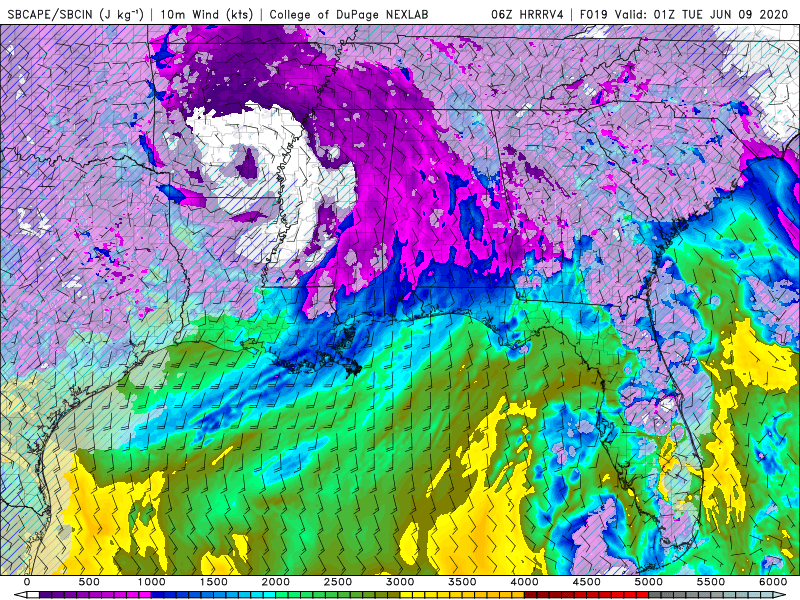This screenshot has height=600, width=800.
Task: Click the 3500 label on the color scale
Action: pyautogui.click(x=462, y=582)
